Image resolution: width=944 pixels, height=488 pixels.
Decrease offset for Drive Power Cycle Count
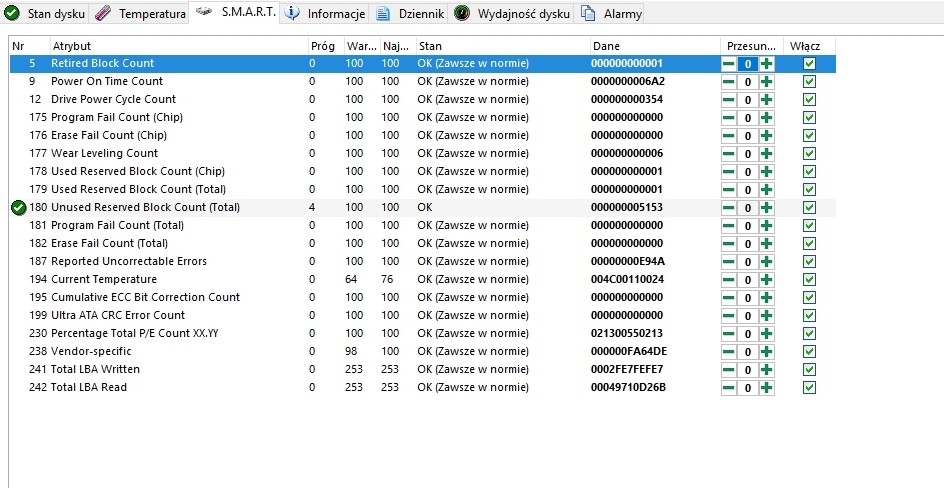click(728, 100)
